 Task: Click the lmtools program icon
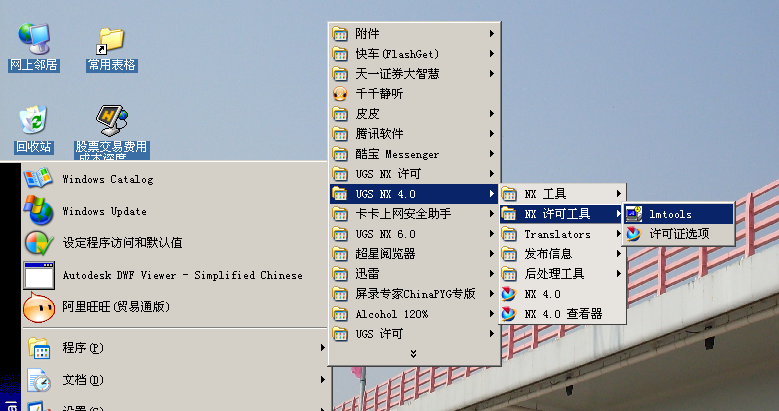pyautogui.click(x=633, y=214)
